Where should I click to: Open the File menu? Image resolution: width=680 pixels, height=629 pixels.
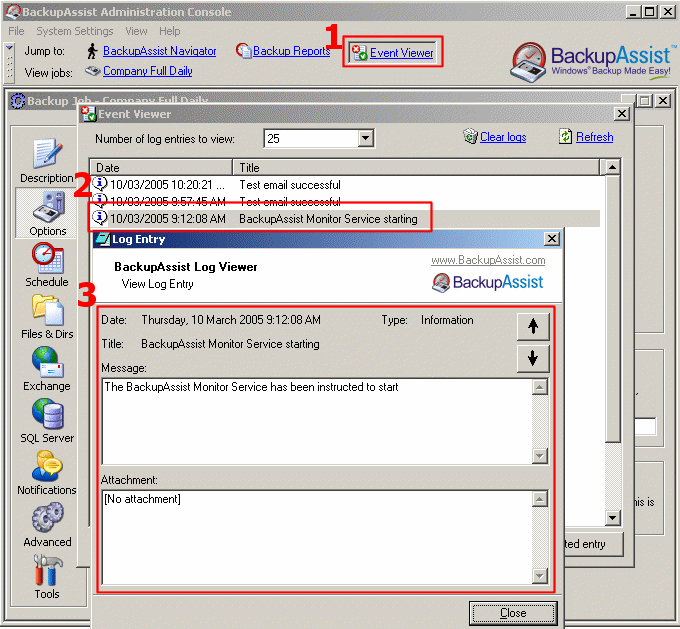[x=16, y=31]
